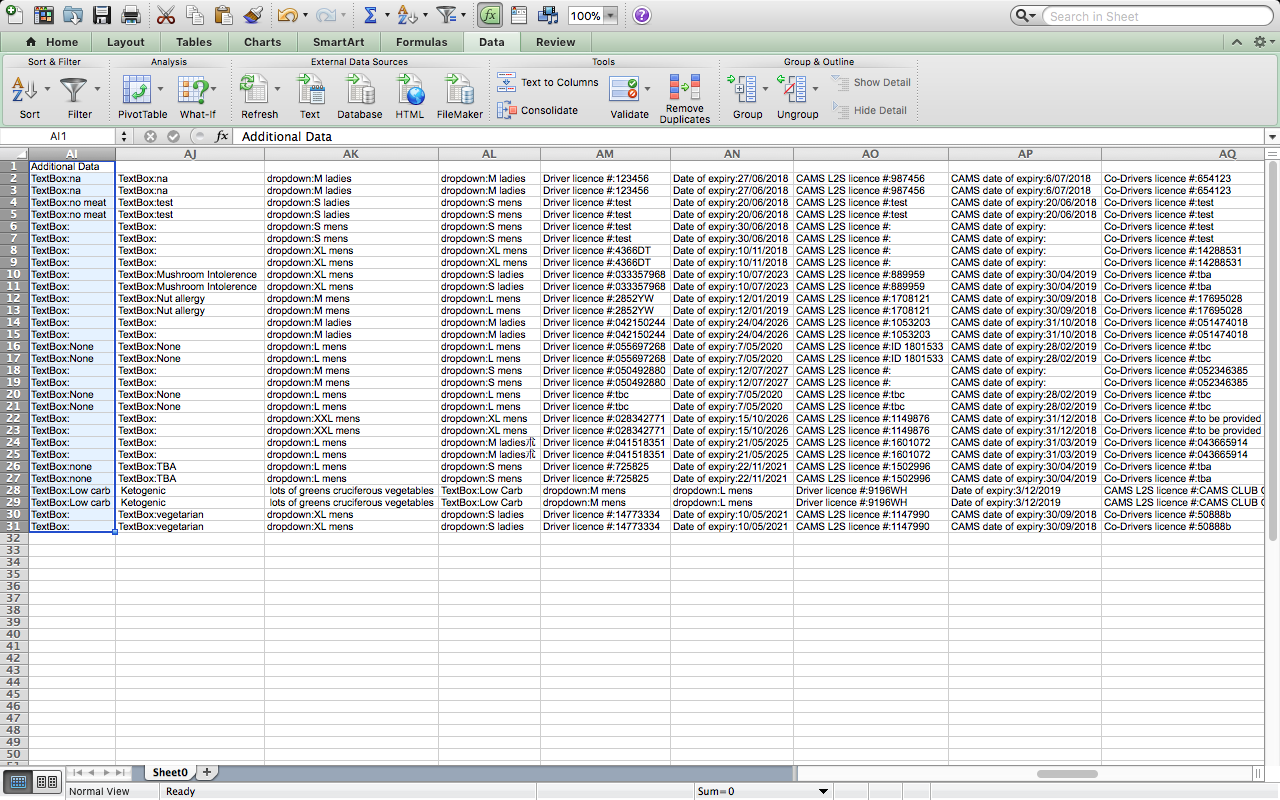Viewport: 1280px width, 800px height.
Task: Click the Remove Duplicates icon
Action: point(685,89)
